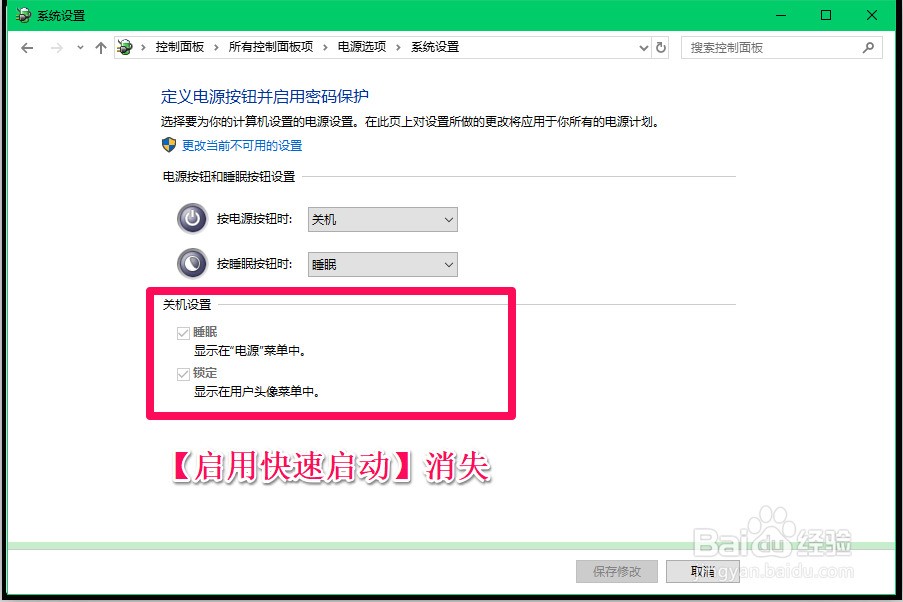The height and width of the screenshot is (602, 903).
Task: Click the control panel icon in address bar
Action: (124, 47)
